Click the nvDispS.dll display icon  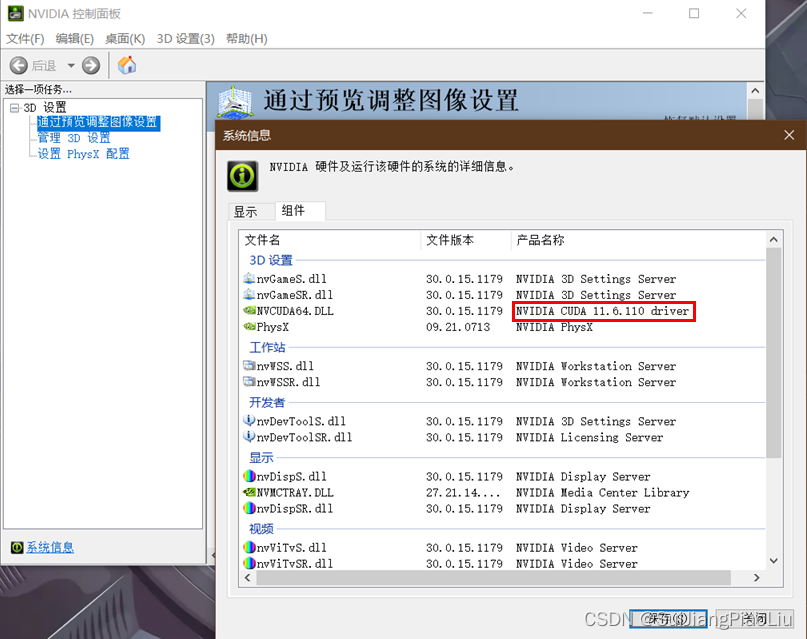tap(249, 476)
